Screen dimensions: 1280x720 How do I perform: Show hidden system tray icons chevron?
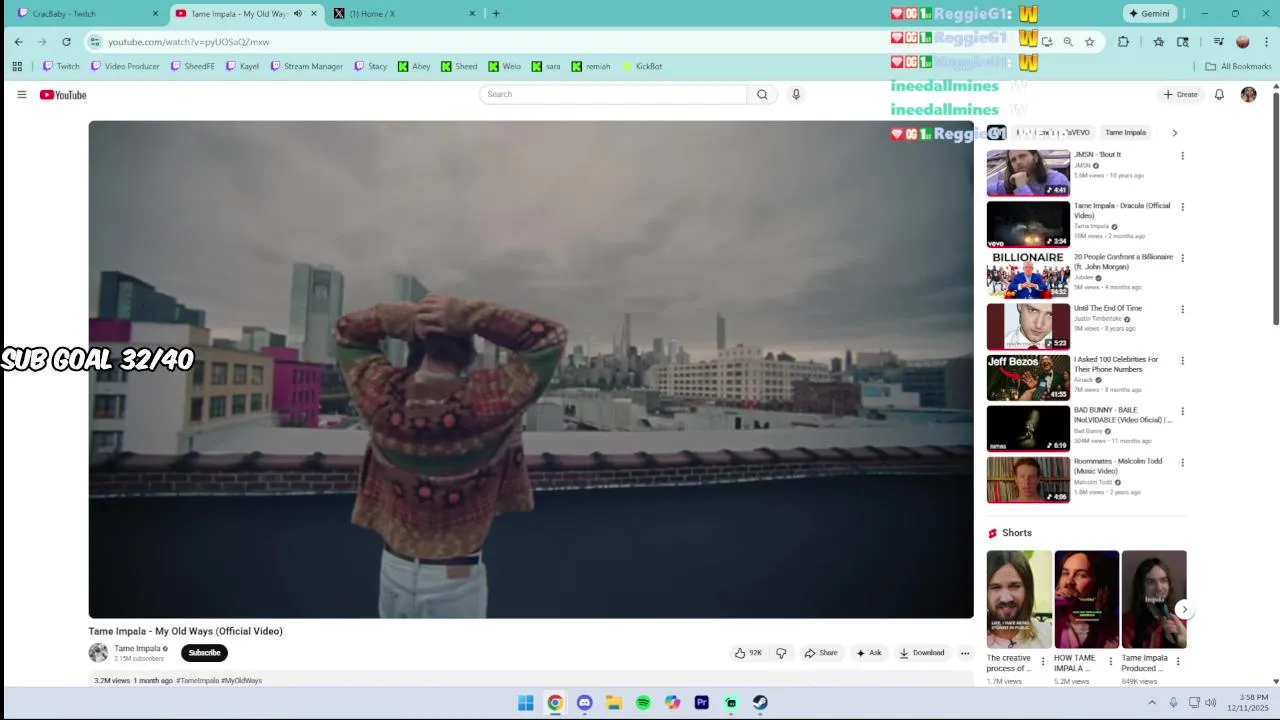point(1151,703)
